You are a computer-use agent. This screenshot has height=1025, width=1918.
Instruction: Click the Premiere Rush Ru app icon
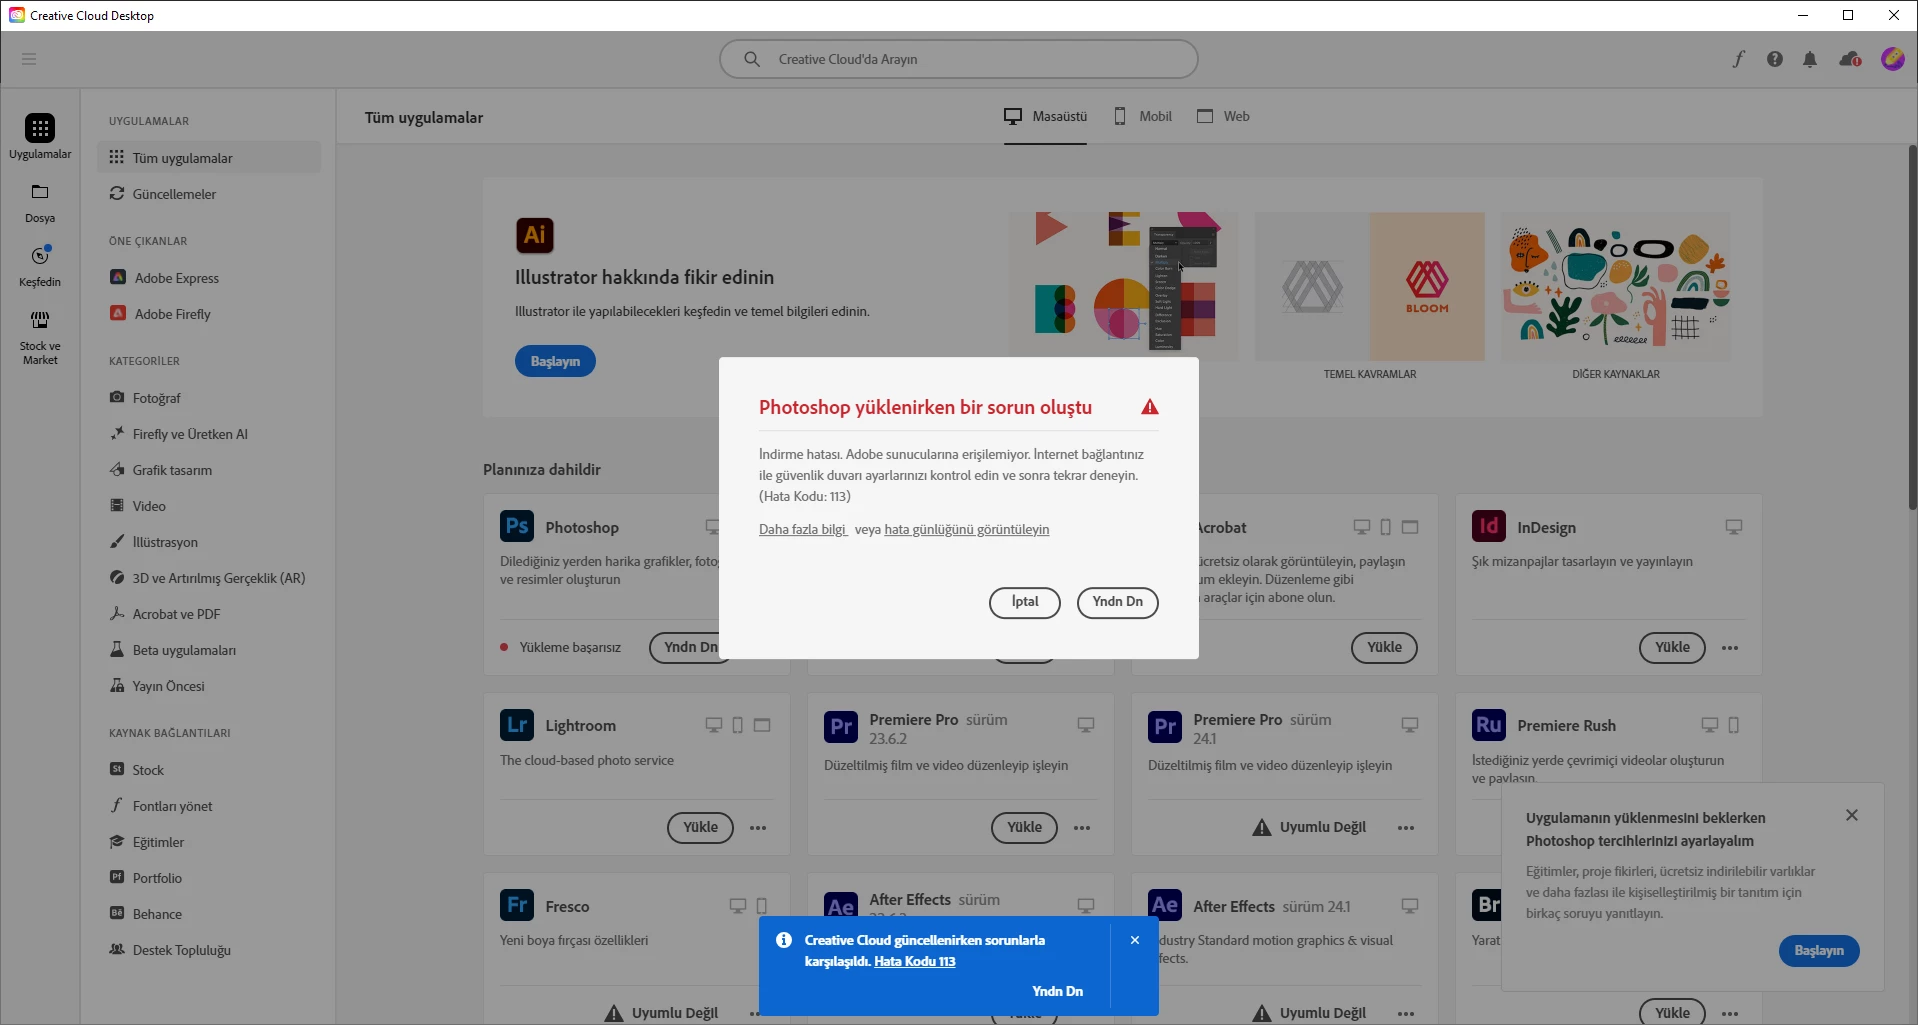click(x=1489, y=725)
